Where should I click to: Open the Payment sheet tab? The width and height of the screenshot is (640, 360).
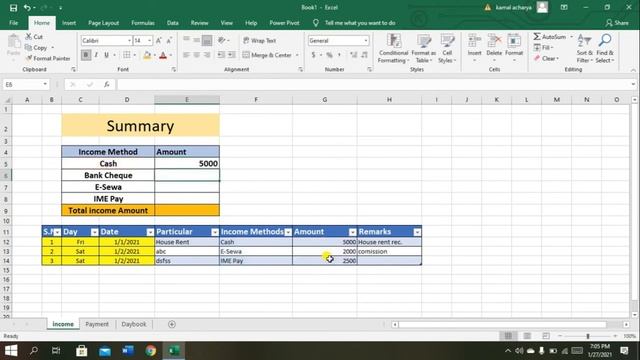click(97, 324)
